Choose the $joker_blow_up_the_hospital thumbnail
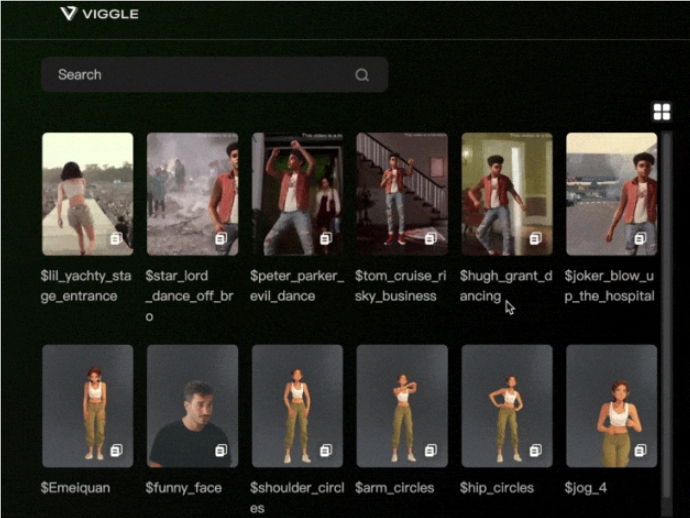 coord(611,194)
